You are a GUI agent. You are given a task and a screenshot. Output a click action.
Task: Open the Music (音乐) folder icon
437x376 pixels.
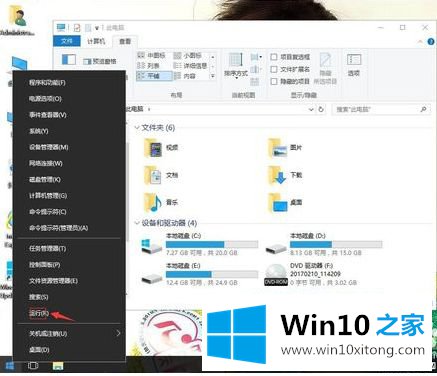coord(153,202)
